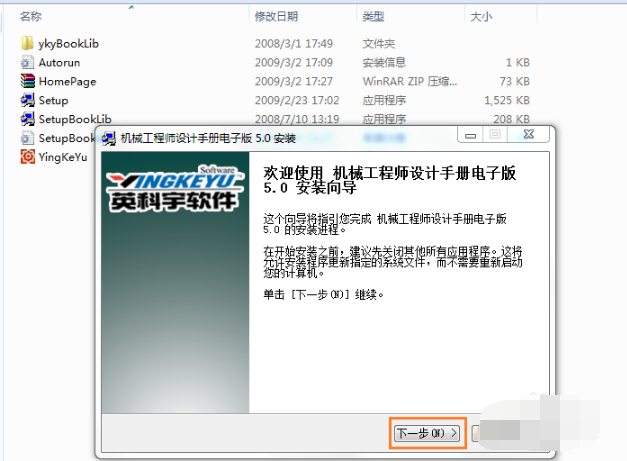Close the installer window
The image size is (627, 461).
click(x=529, y=135)
